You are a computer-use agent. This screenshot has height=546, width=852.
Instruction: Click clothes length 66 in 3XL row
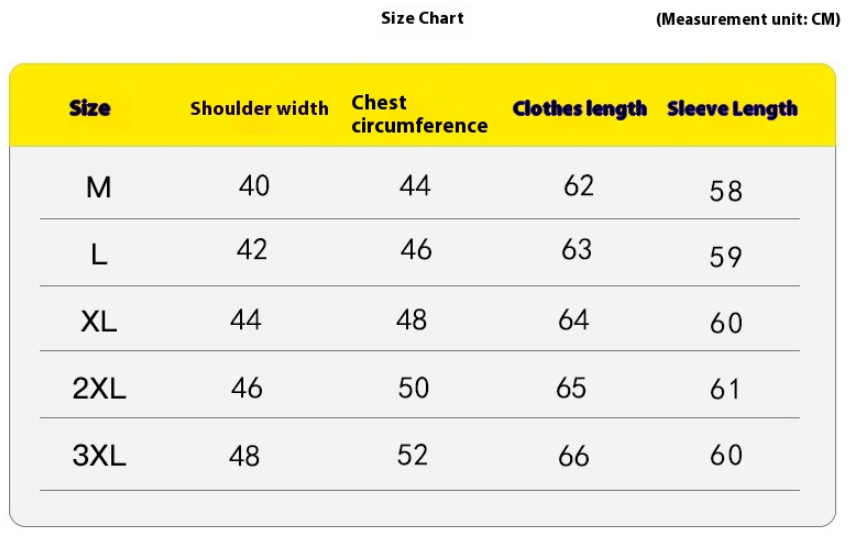pos(573,456)
